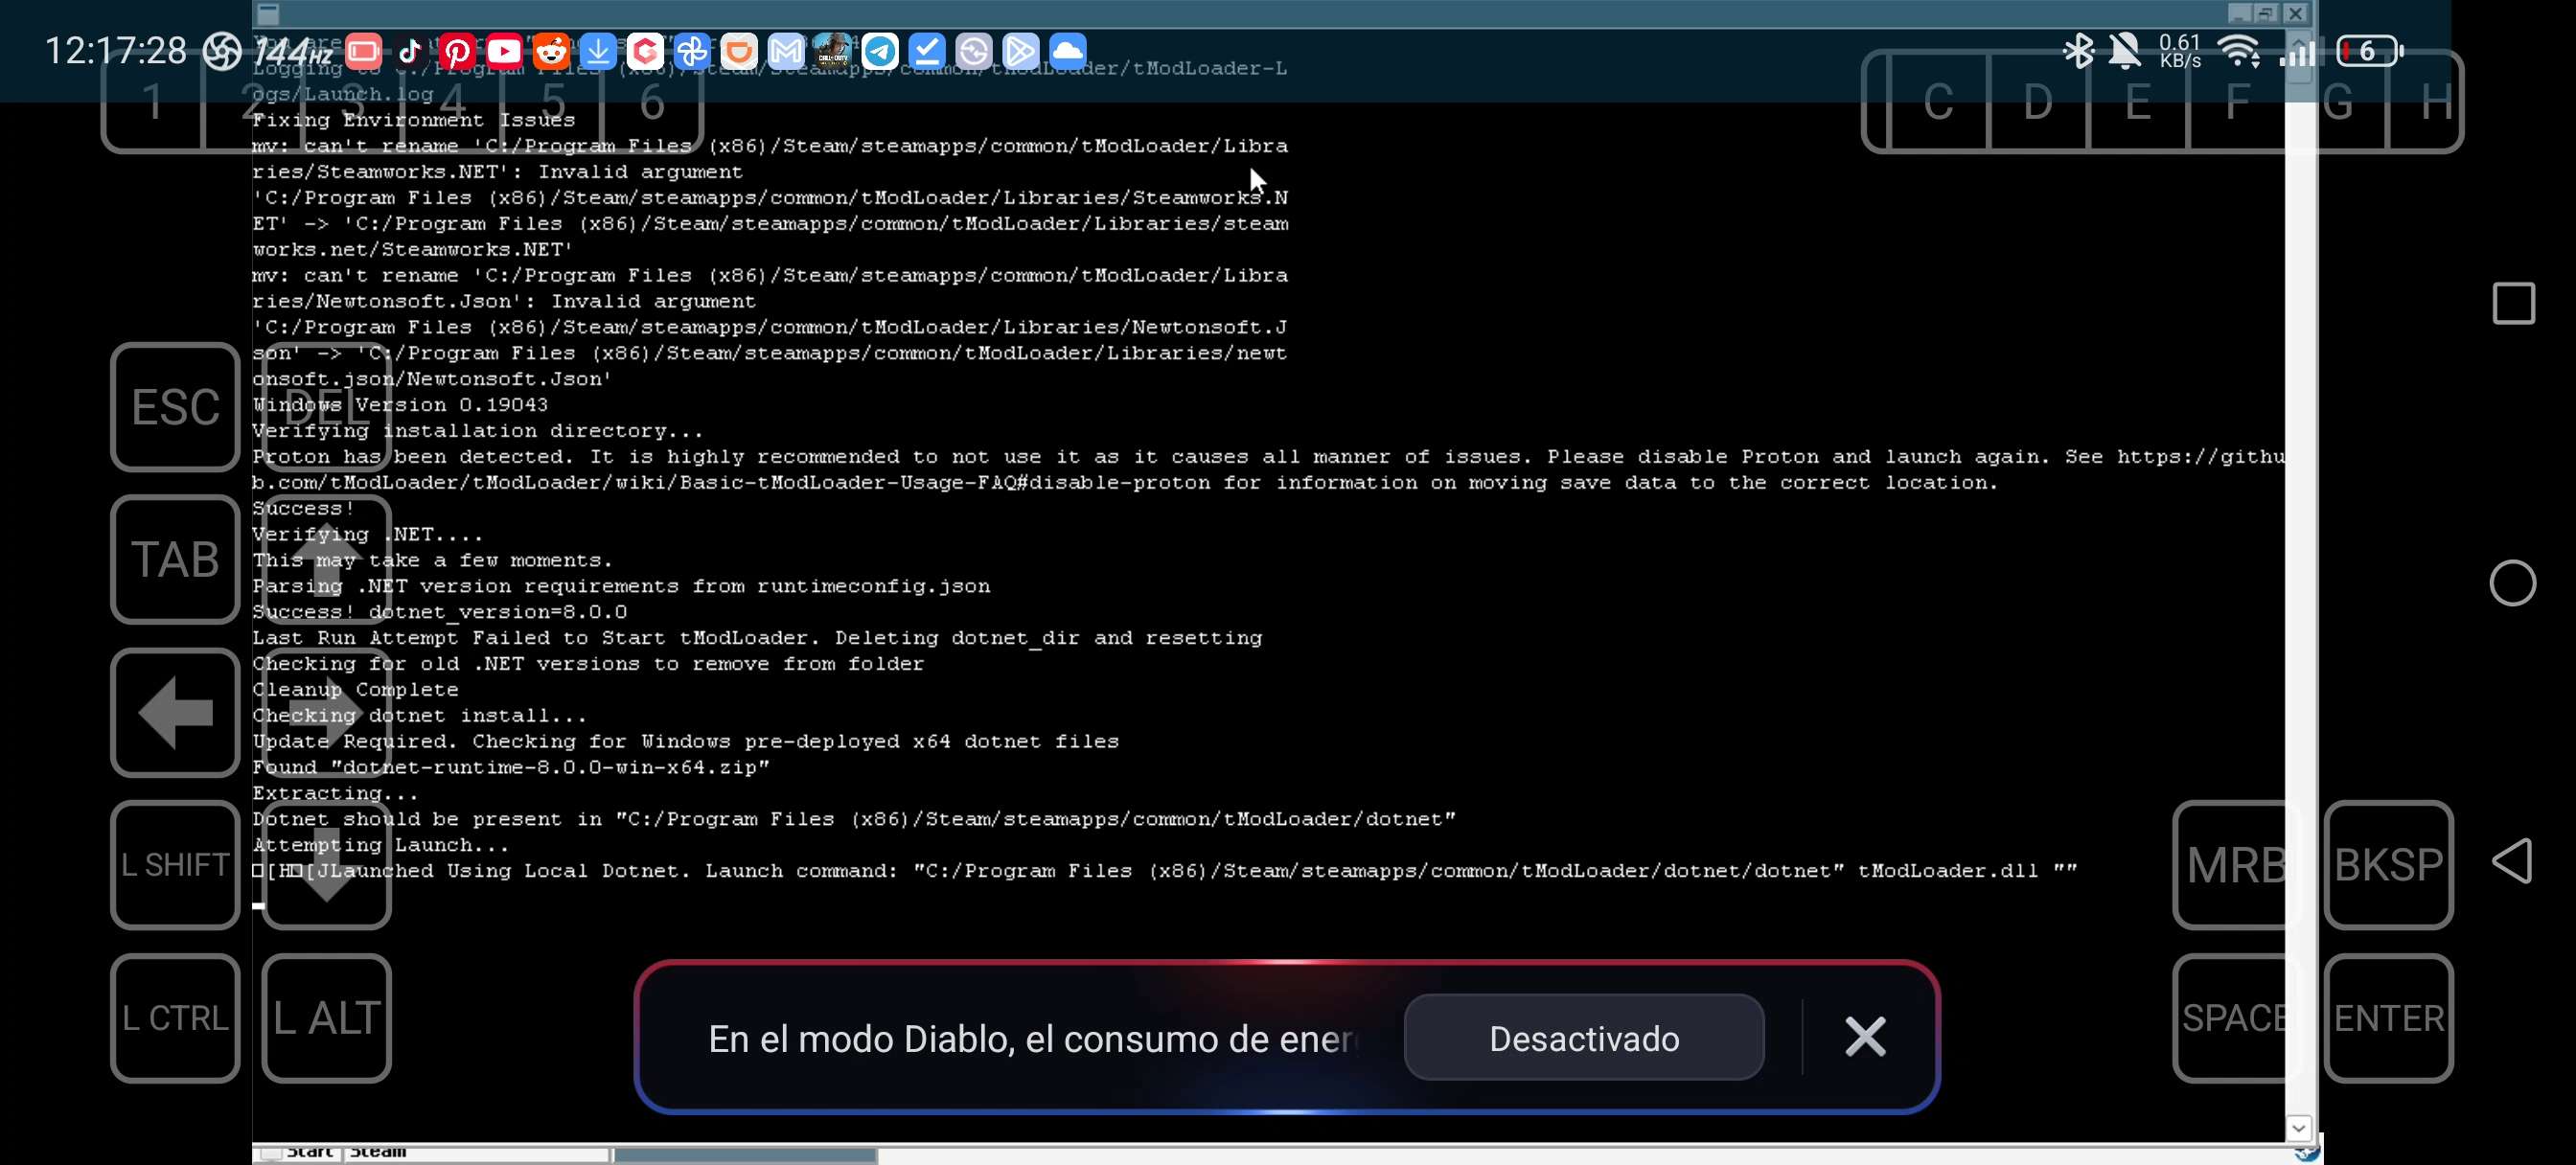Tap the number 5 overlay key
Image resolution: width=2576 pixels, height=1165 pixels.
pyautogui.click(x=553, y=102)
